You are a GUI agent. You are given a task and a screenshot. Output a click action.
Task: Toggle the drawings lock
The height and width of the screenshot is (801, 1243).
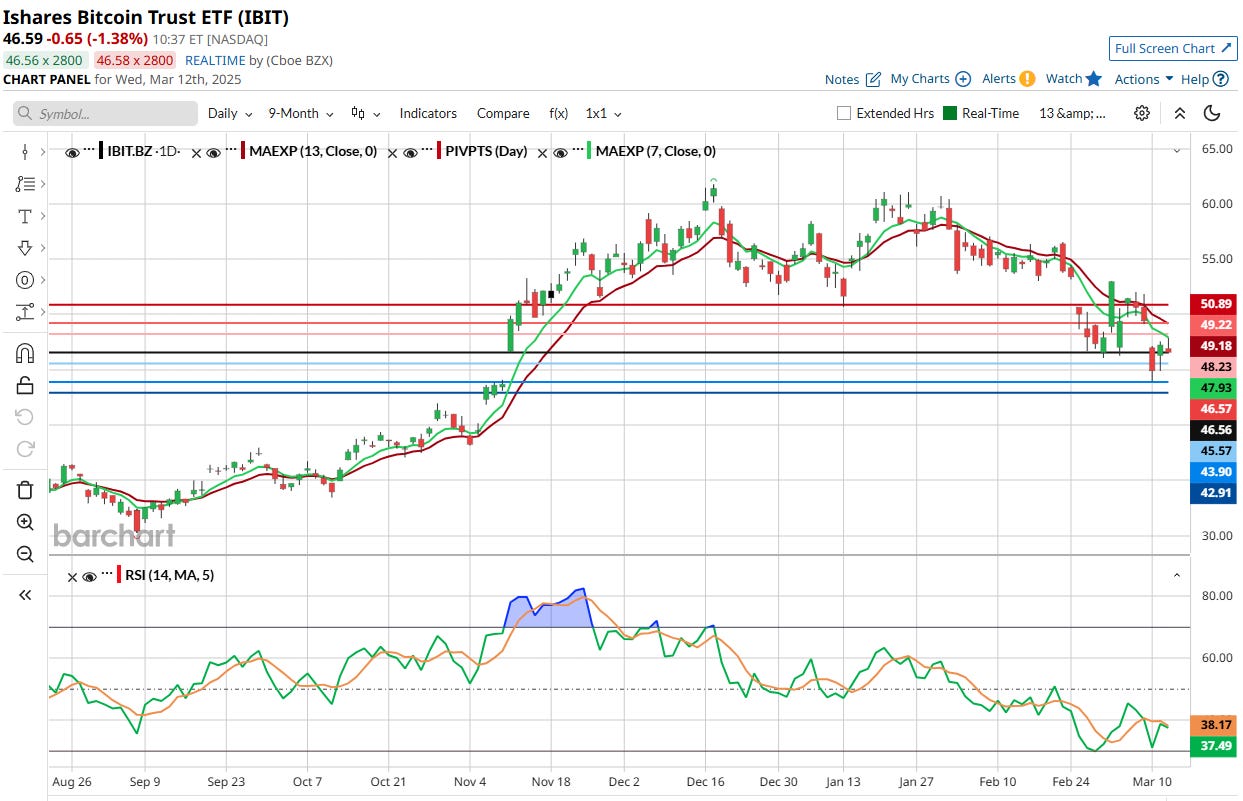(x=25, y=385)
